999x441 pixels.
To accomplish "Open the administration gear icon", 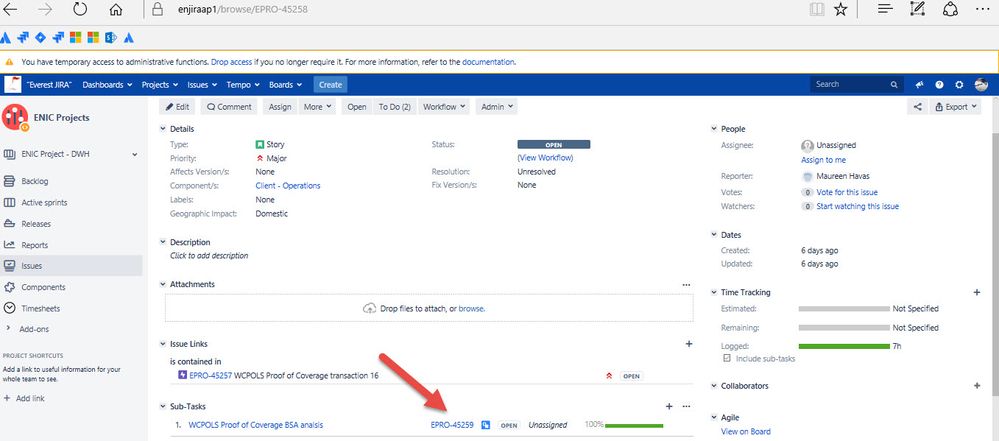I will pos(959,85).
